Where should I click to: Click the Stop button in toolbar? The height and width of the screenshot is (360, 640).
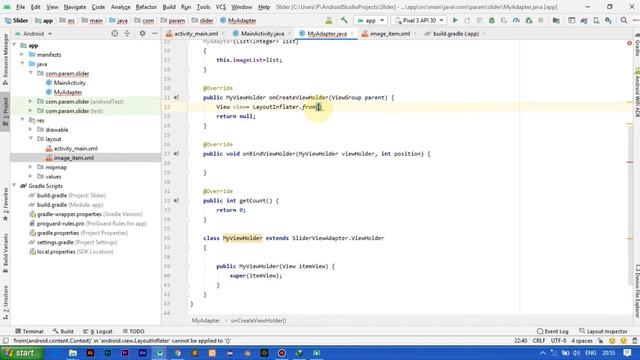pos(541,20)
